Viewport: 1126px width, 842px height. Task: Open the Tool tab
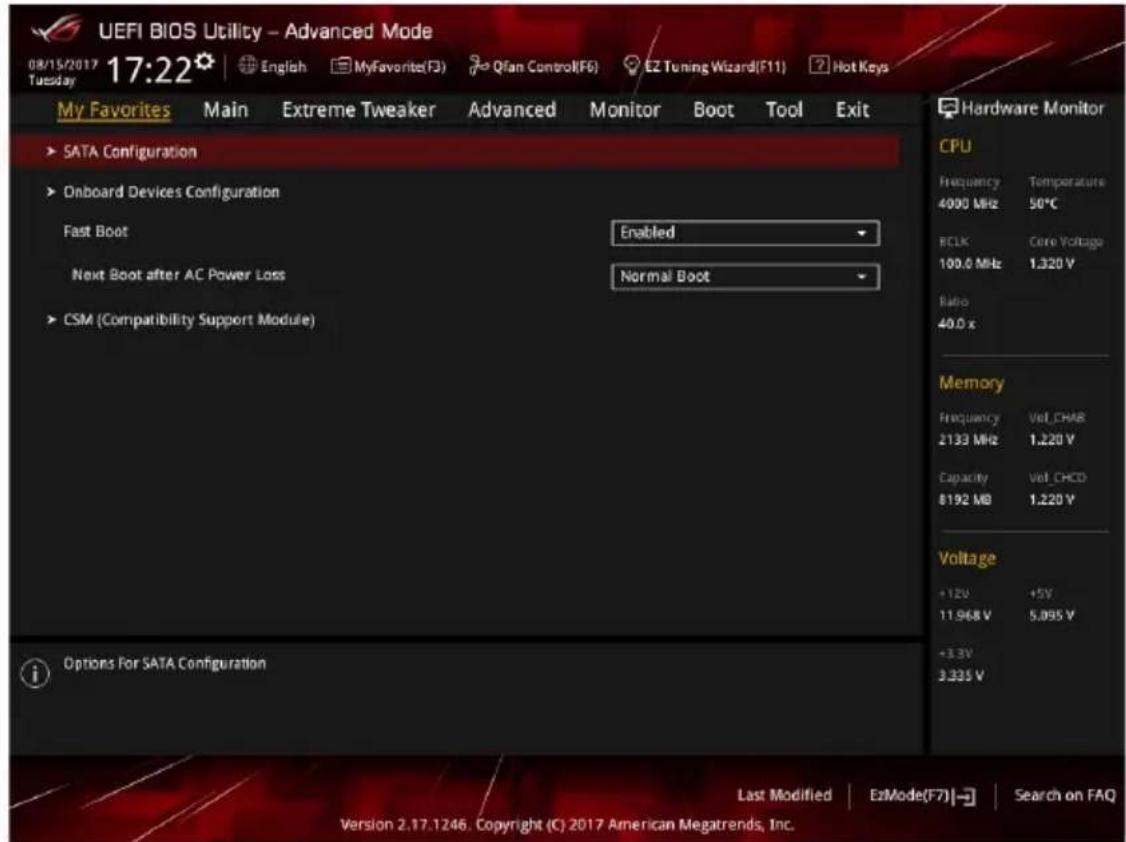[x=783, y=110]
